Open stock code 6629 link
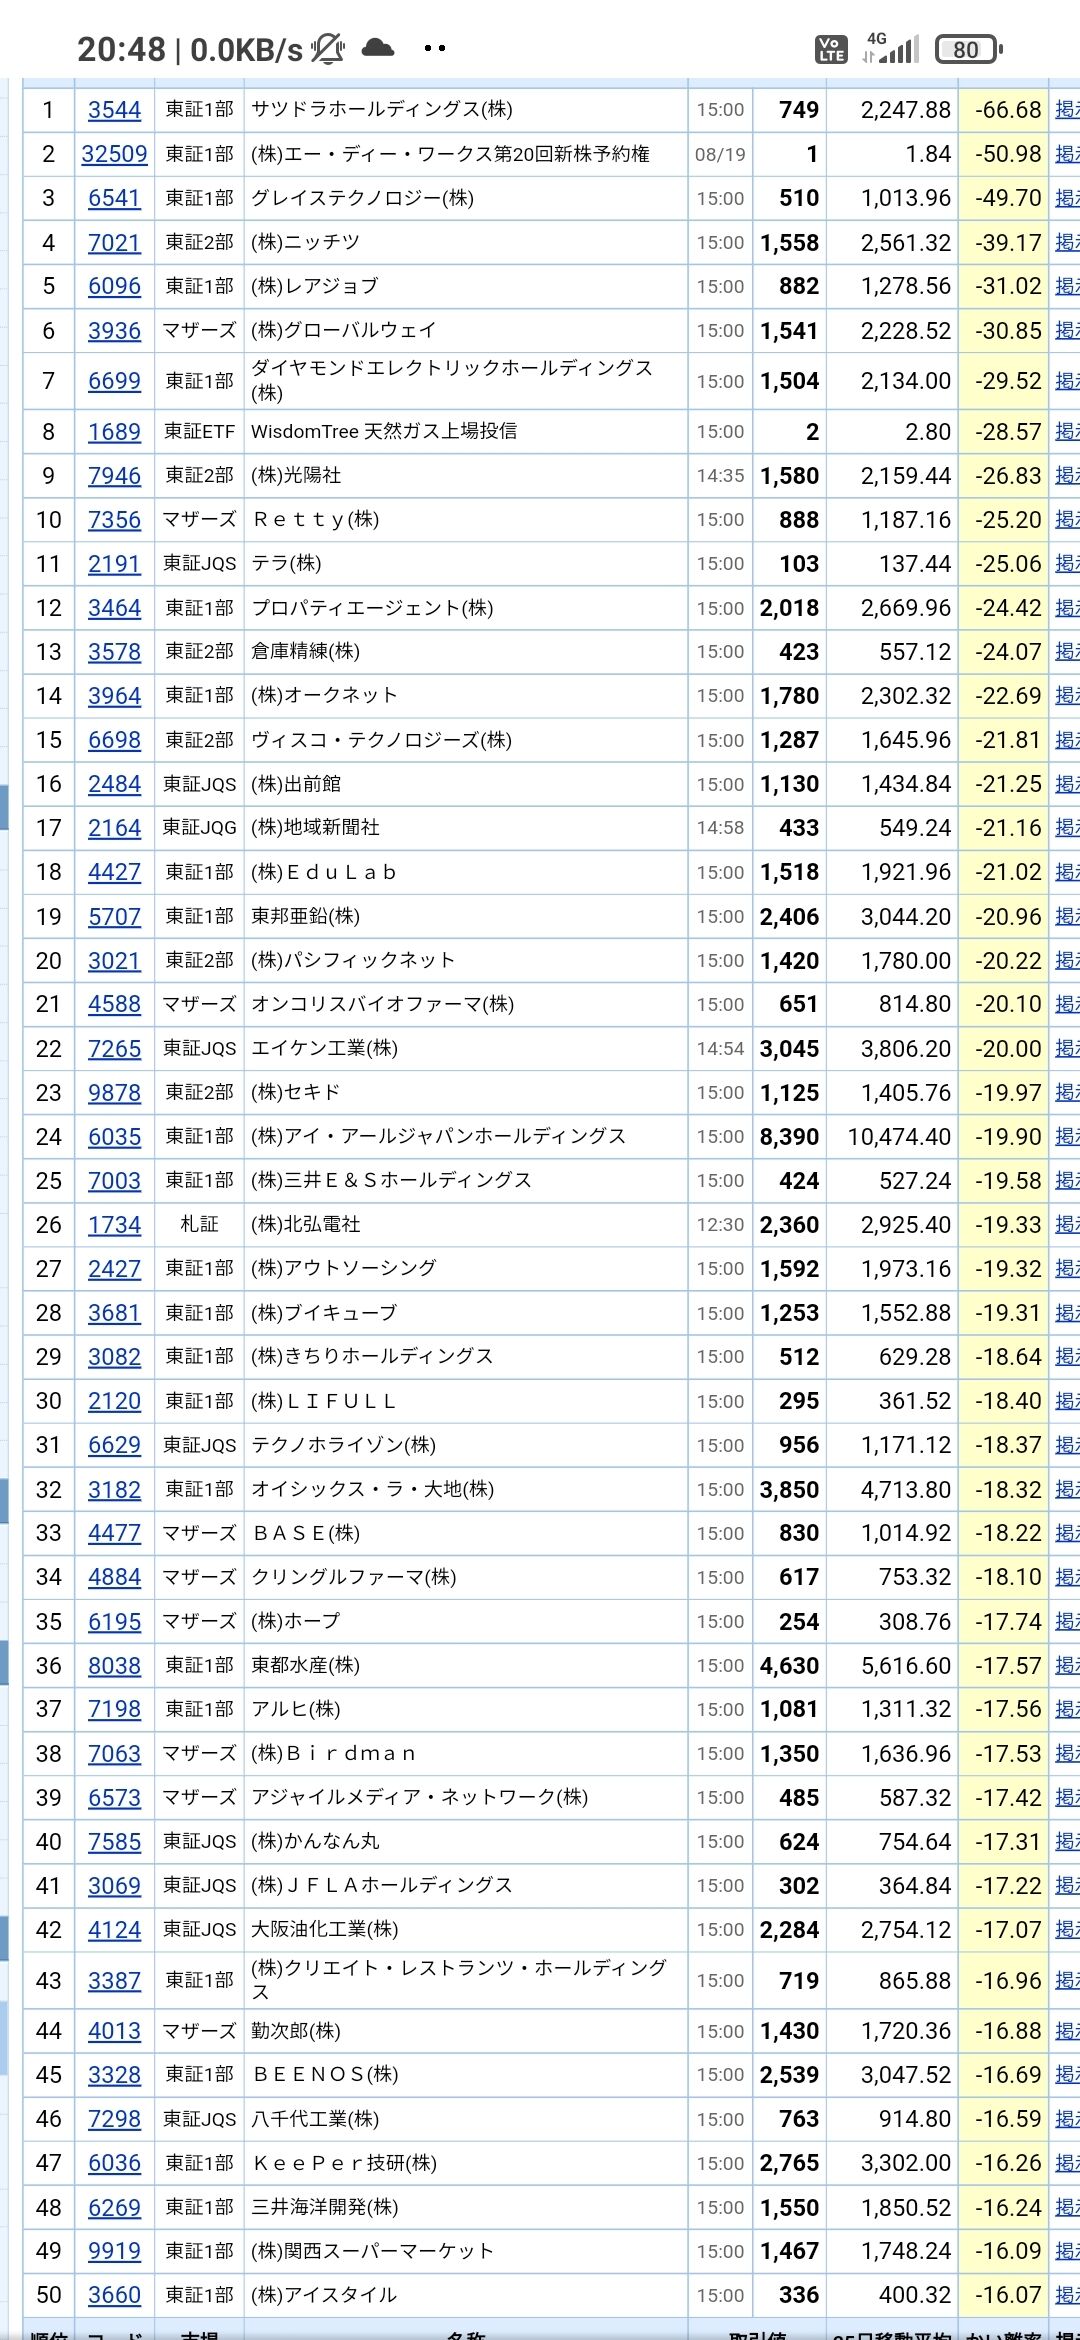This screenshot has width=1080, height=2340. [114, 1445]
